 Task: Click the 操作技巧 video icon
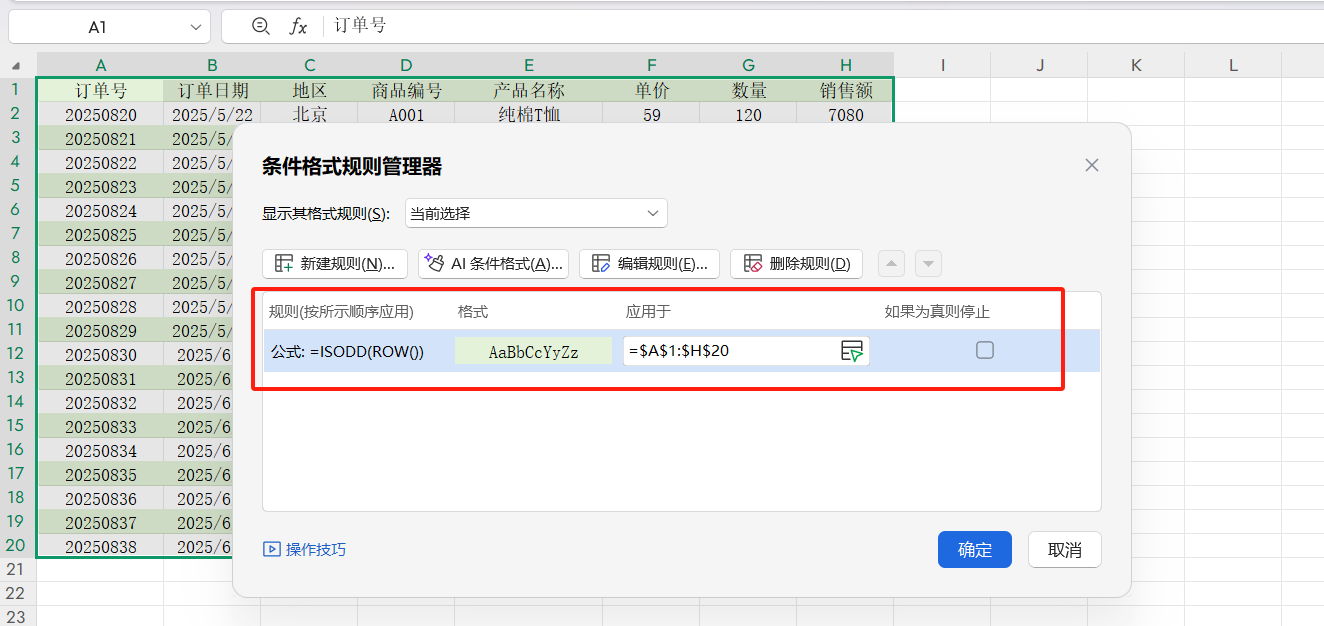click(x=272, y=549)
